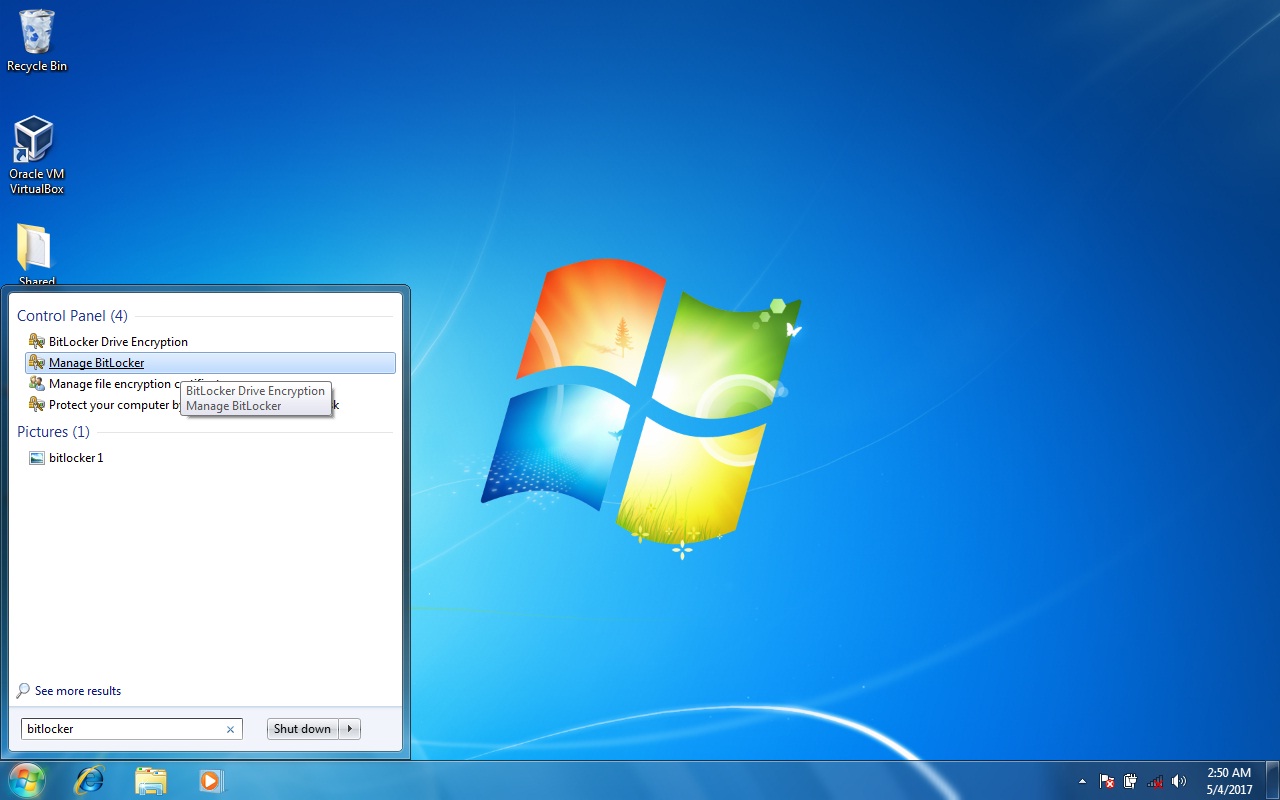Image resolution: width=1280 pixels, height=800 pixels.
Task: Open the volume speaker tray icon
Action: point(1179,781)
